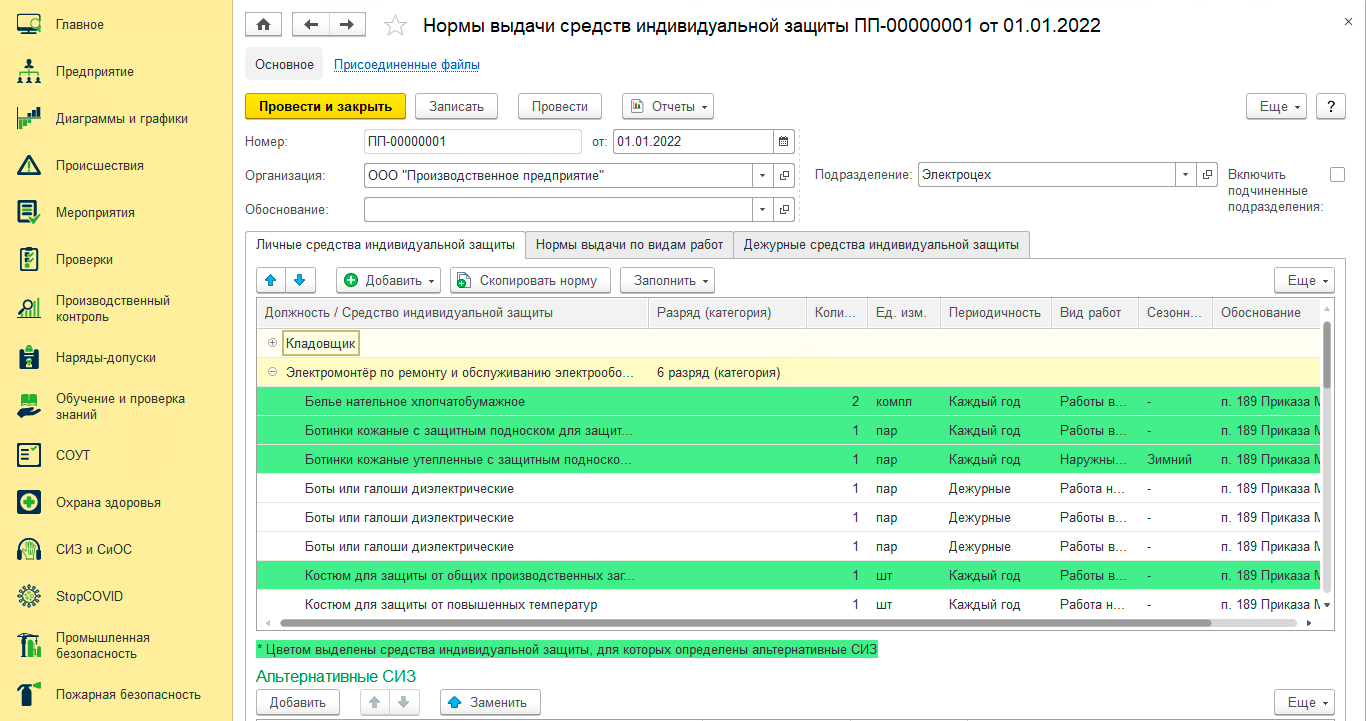
Task: Open the Происшествия warning icon
Action: (29, 165)
